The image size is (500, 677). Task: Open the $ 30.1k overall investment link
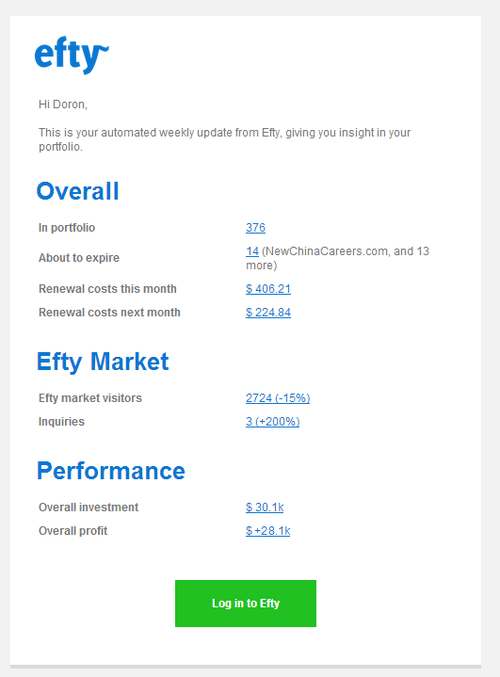tap(265, 507)
